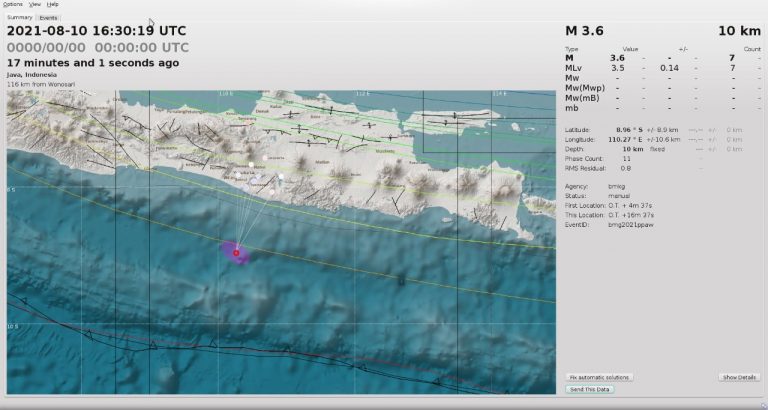Click the Phase Count value 11
Image resolution: width=768 pixels, height=410 pixels.
(x=626, y=159)
